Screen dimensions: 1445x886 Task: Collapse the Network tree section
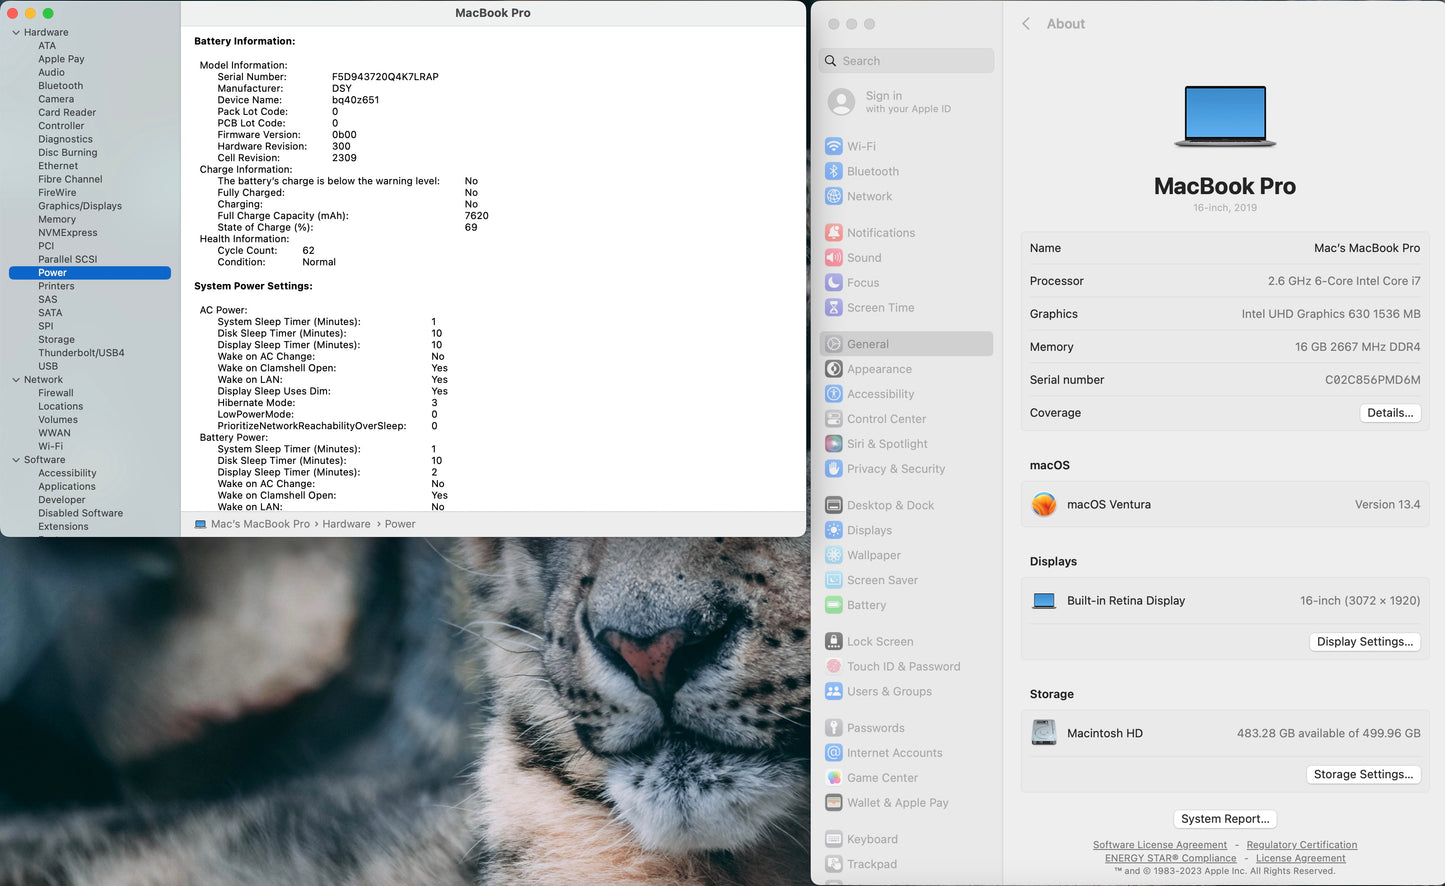coord(16,380)
